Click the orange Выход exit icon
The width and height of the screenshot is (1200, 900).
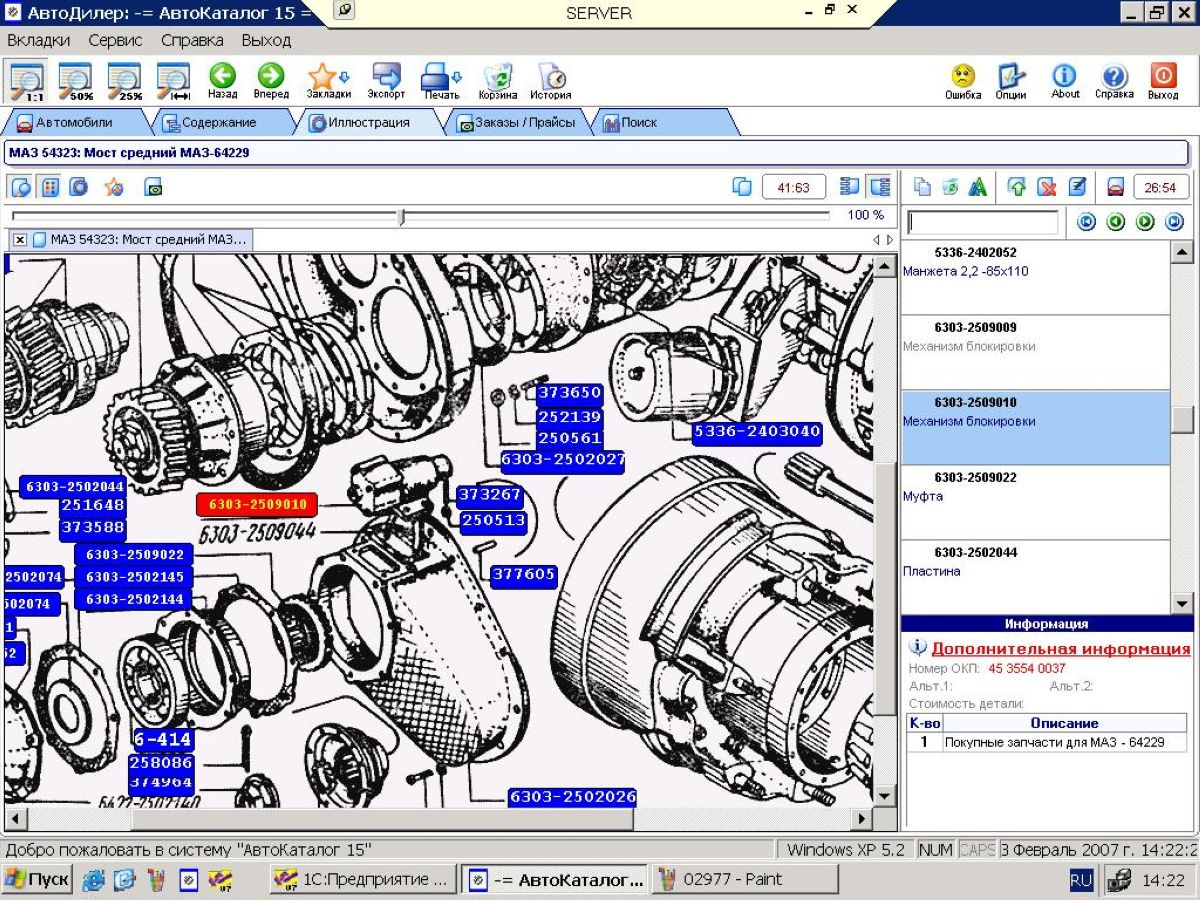1163,80
